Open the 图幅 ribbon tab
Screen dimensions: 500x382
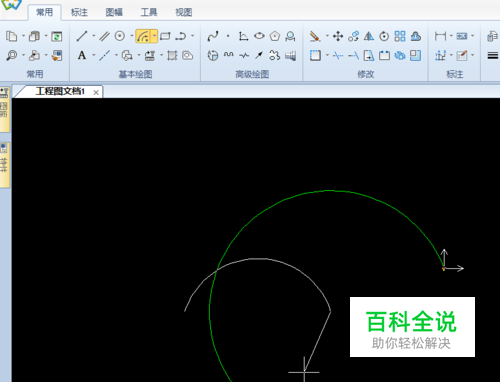point(114,12)
